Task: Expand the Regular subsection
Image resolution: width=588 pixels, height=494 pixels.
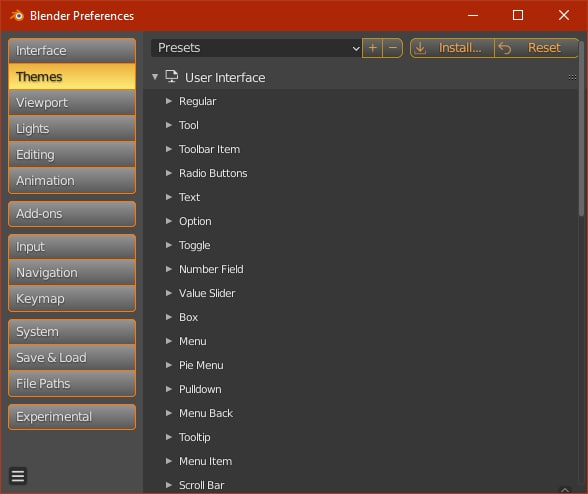Action: click(x=169, y=101)
